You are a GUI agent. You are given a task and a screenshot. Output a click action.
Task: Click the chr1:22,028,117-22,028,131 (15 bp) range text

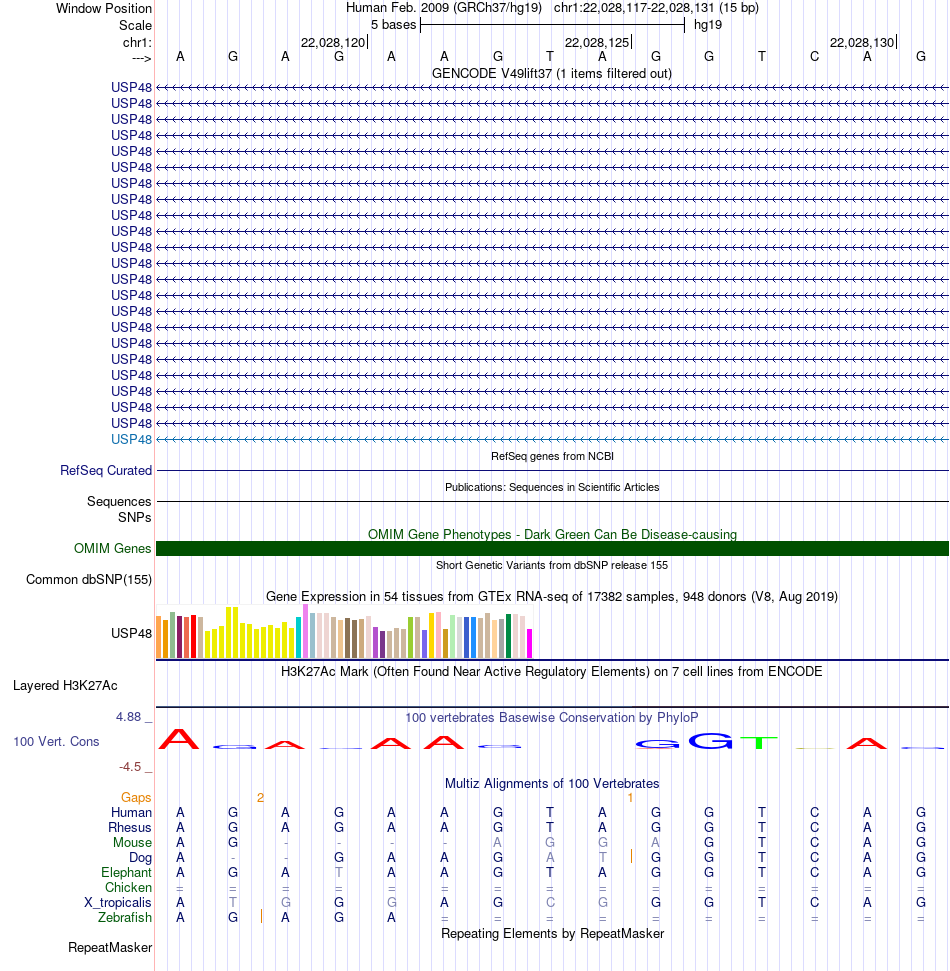(656, 8)
